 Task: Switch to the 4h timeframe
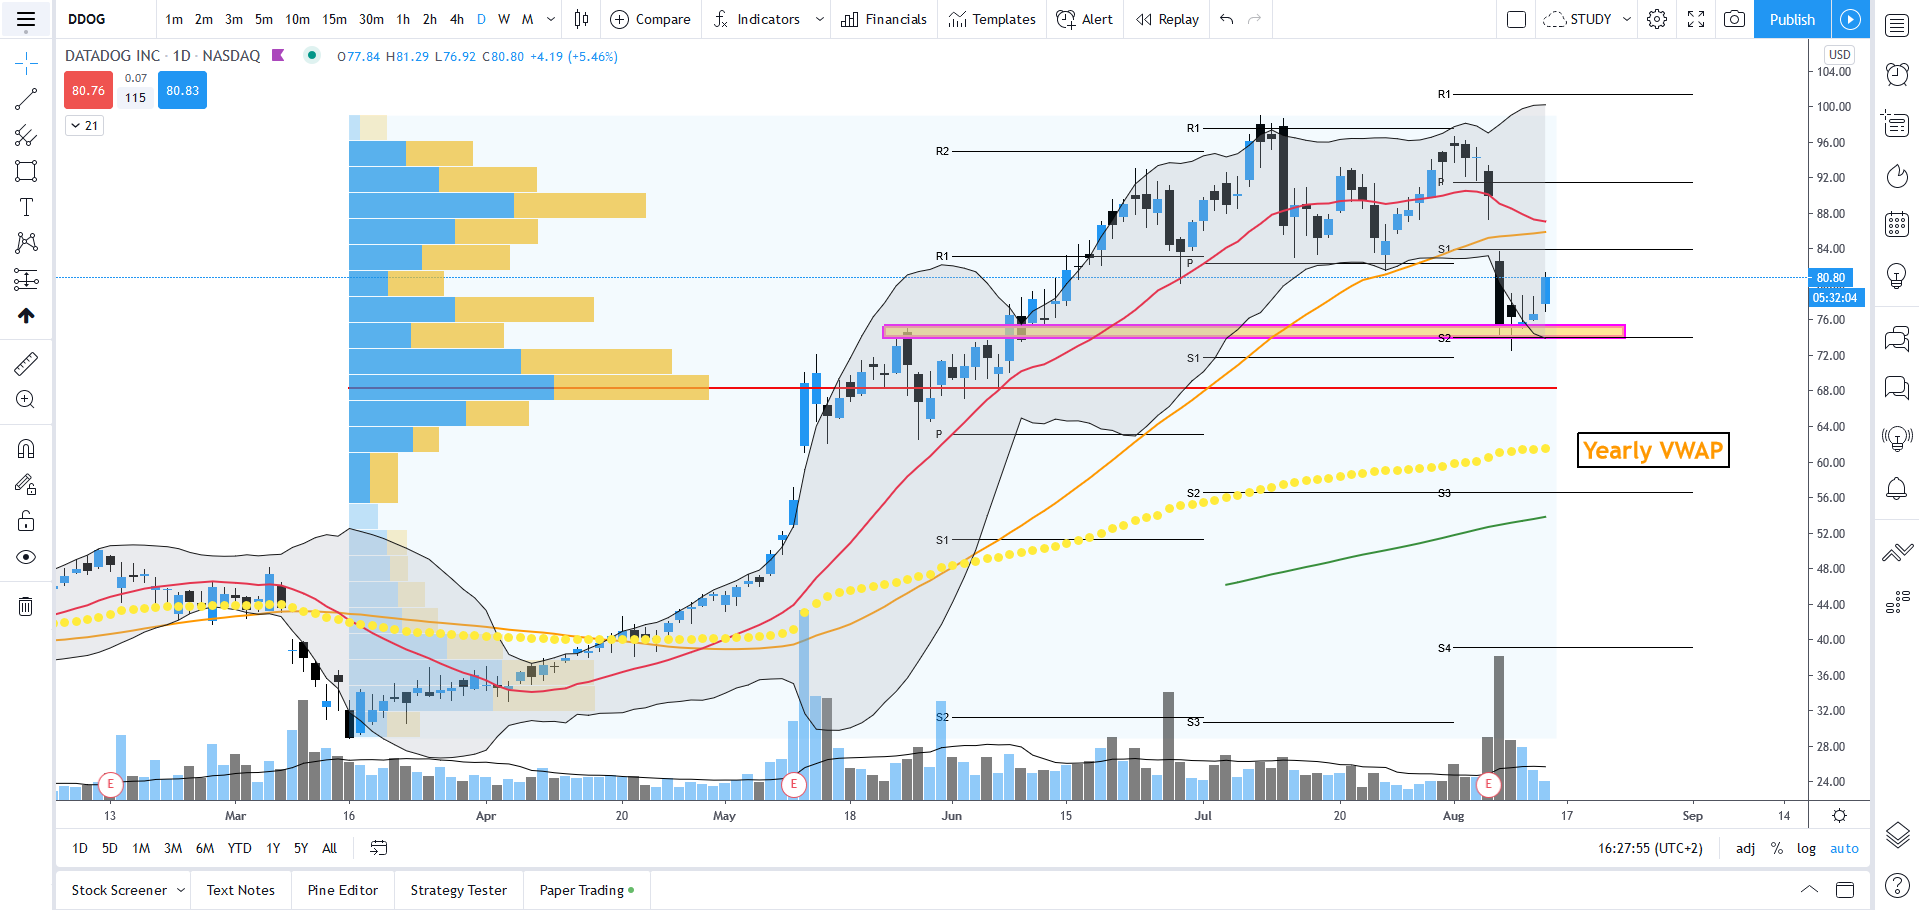point(457,19)
